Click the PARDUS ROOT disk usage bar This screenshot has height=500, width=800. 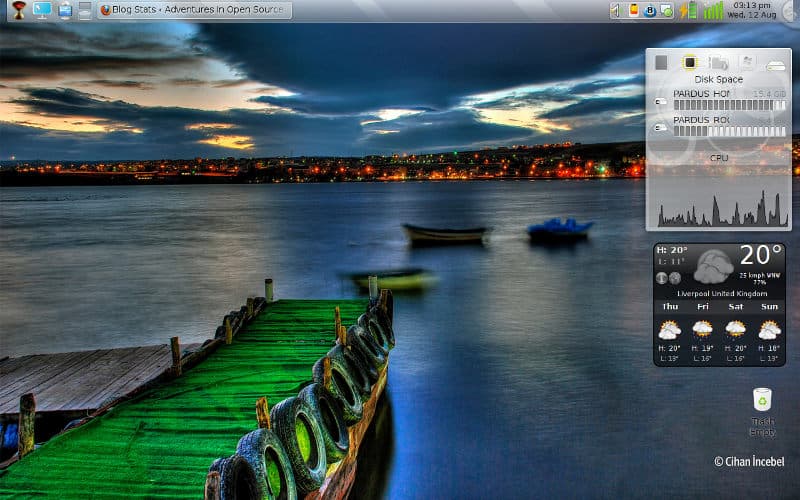click(729, 131)
